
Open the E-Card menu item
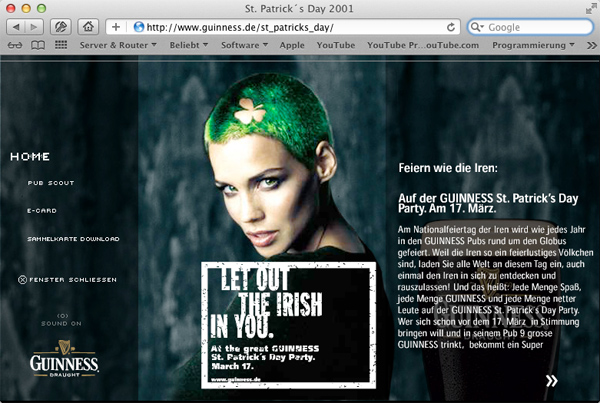42,210
